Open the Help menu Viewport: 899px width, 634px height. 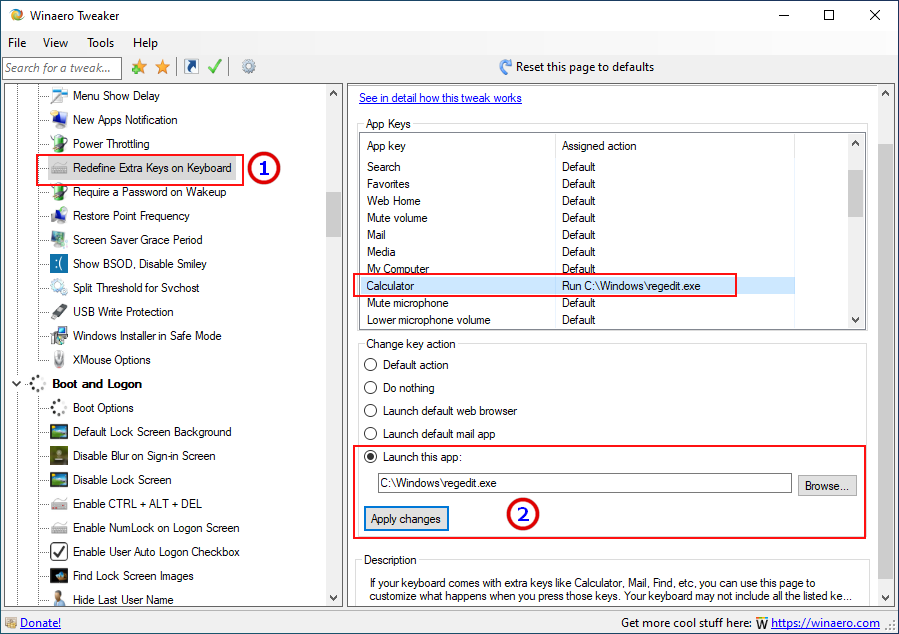[x=145, y=43]
